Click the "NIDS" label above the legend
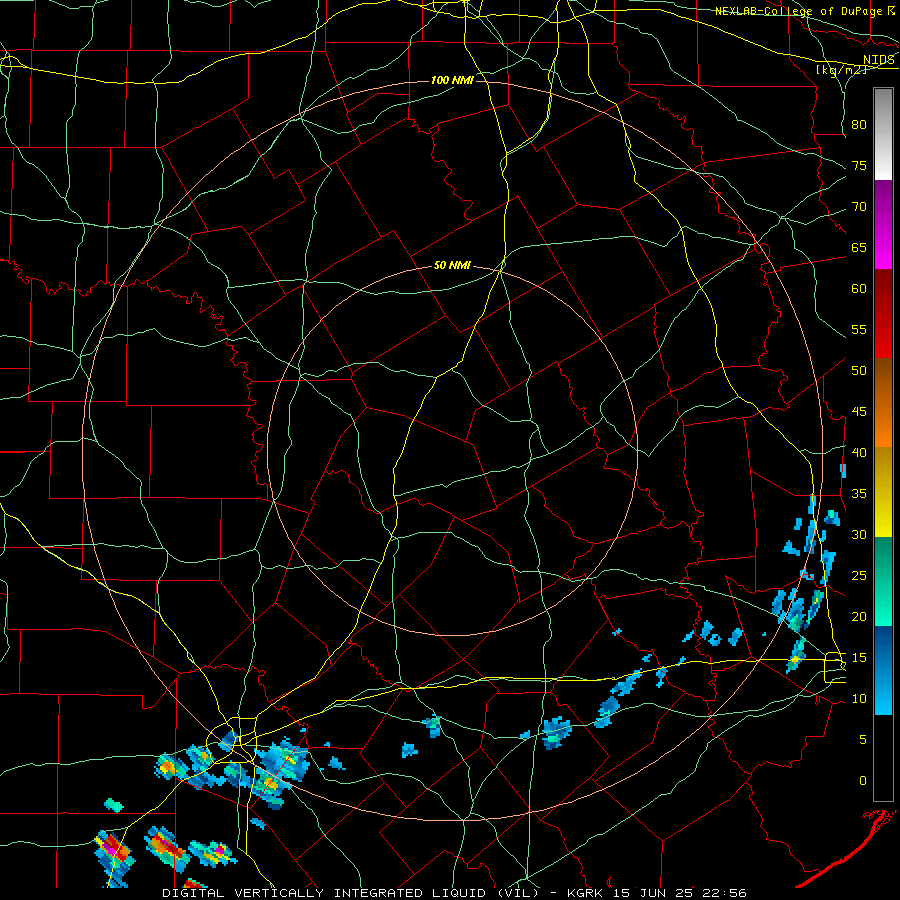The width and height of the screenshot is (900, 900). coord(878,60)
